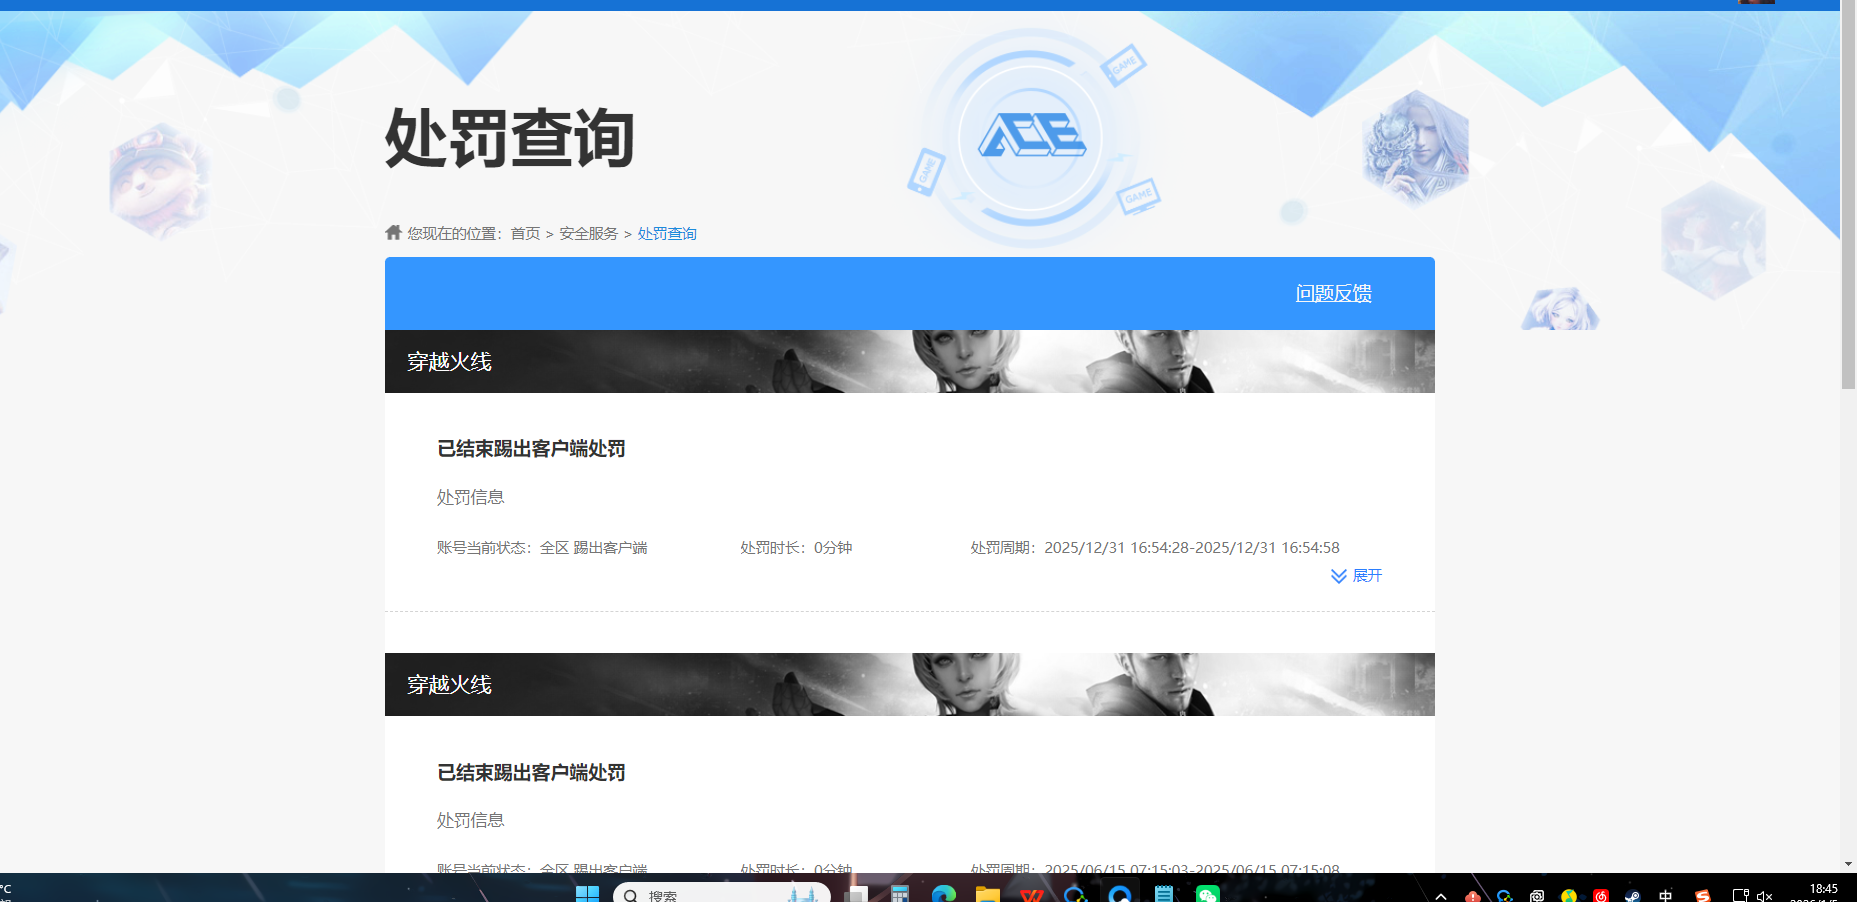This screenshot has height=902, width=1857.
Task: Open the Calculator app in the taskbar
Action: [900, 893]
